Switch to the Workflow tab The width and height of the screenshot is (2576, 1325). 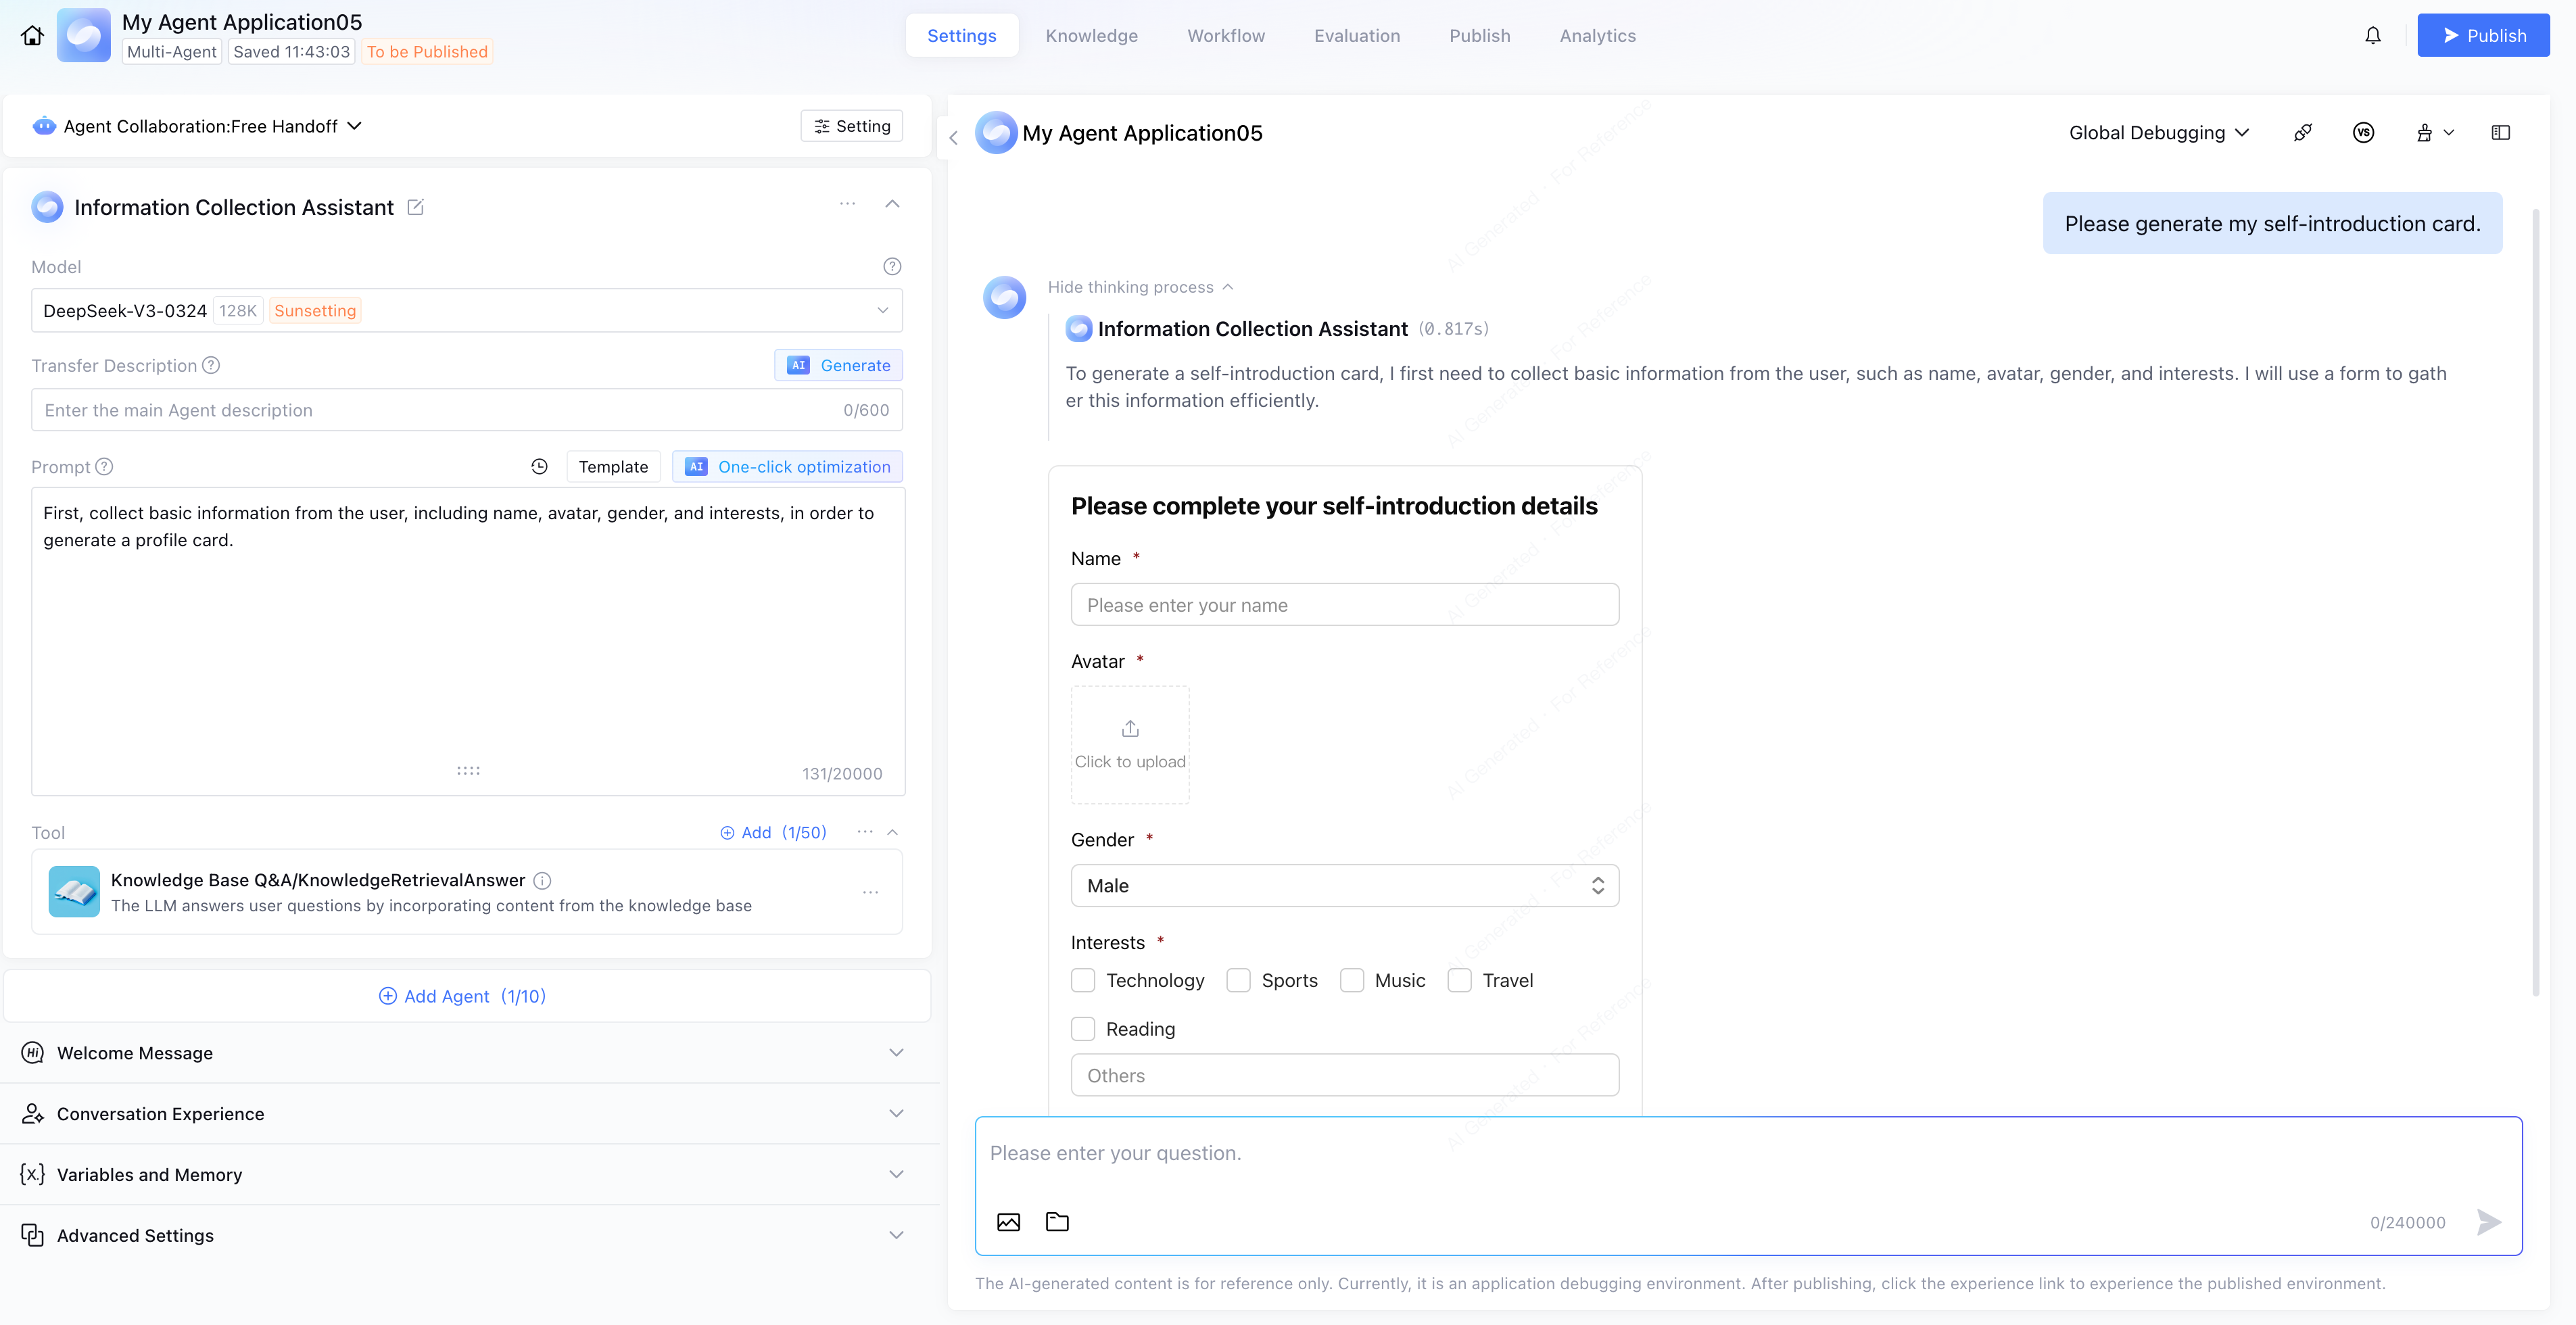coord(1225,36)
